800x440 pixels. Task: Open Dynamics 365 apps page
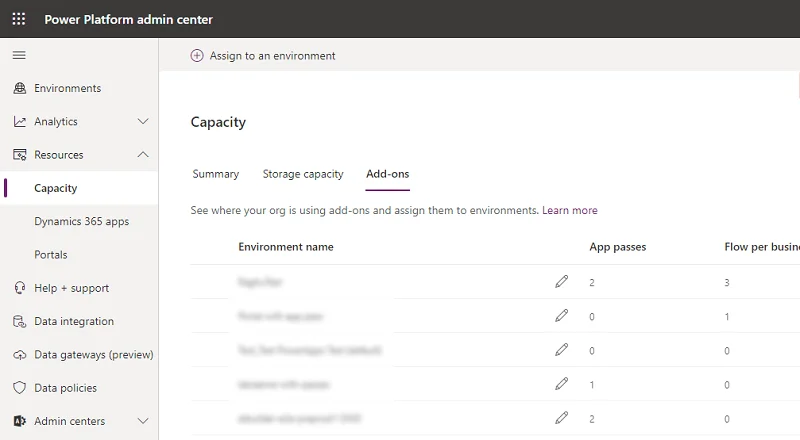point(82,222)
